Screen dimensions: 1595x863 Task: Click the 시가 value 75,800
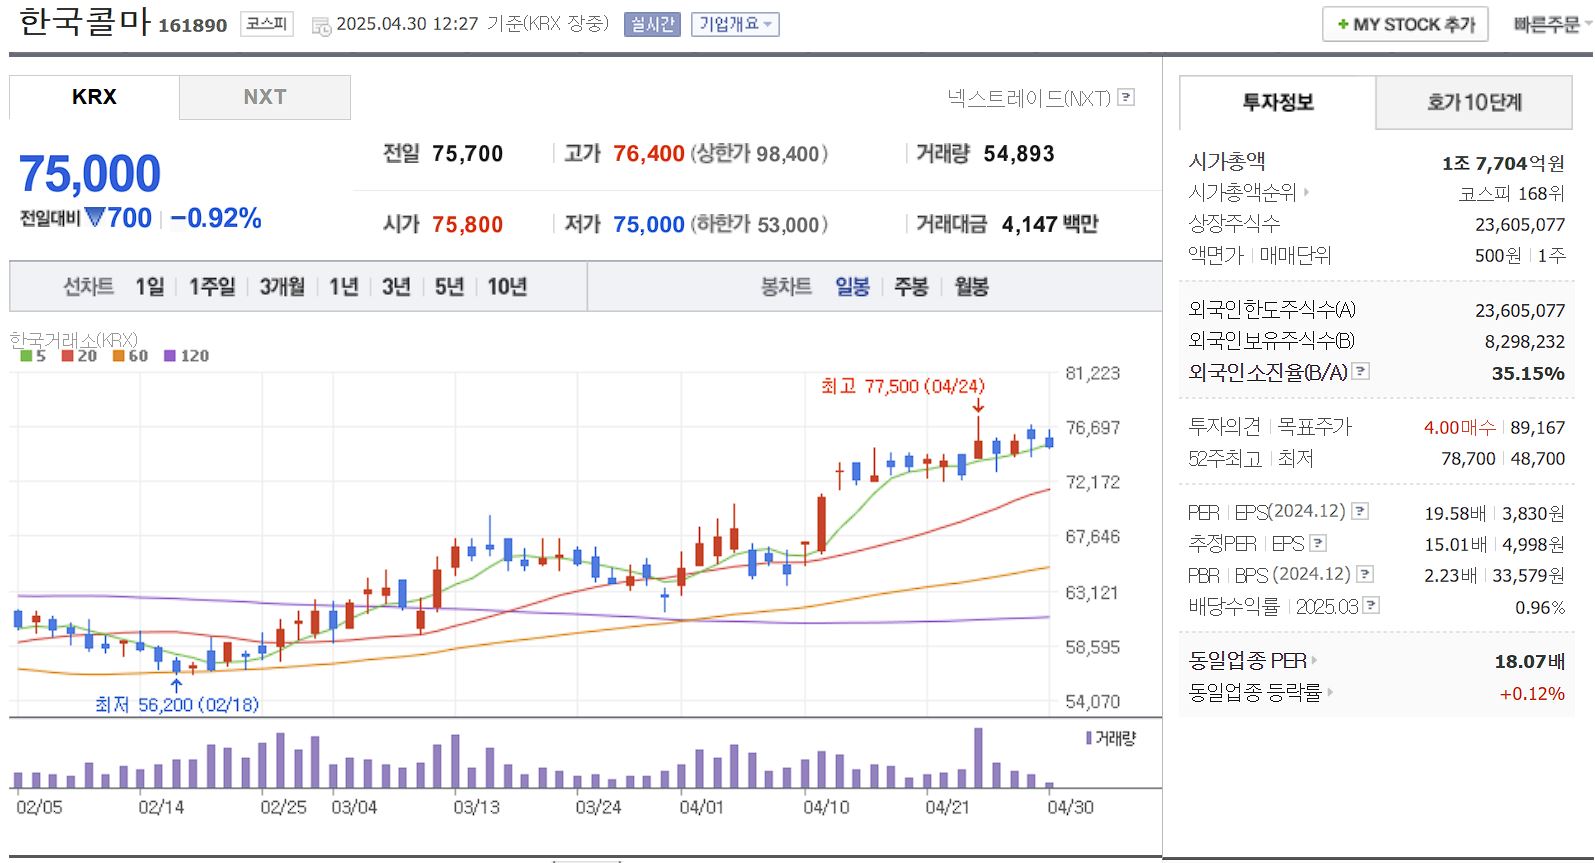[x=468, y=224]
